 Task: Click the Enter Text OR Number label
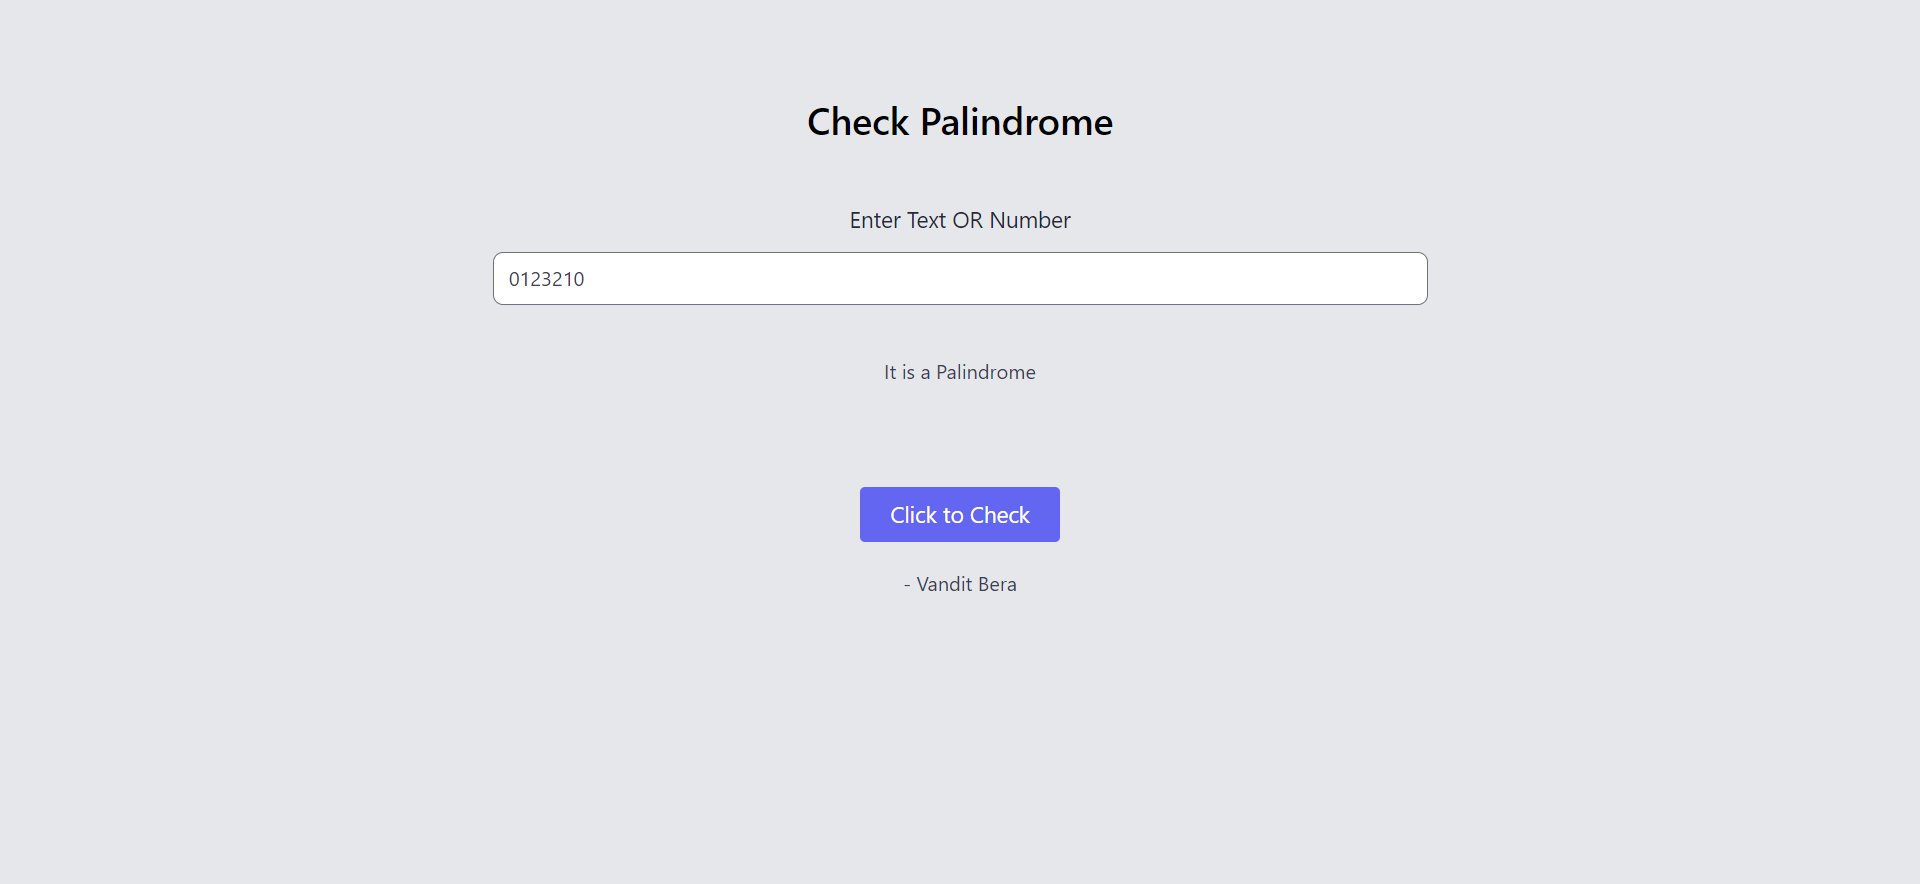pyautogui.click(x=959, y=220)
